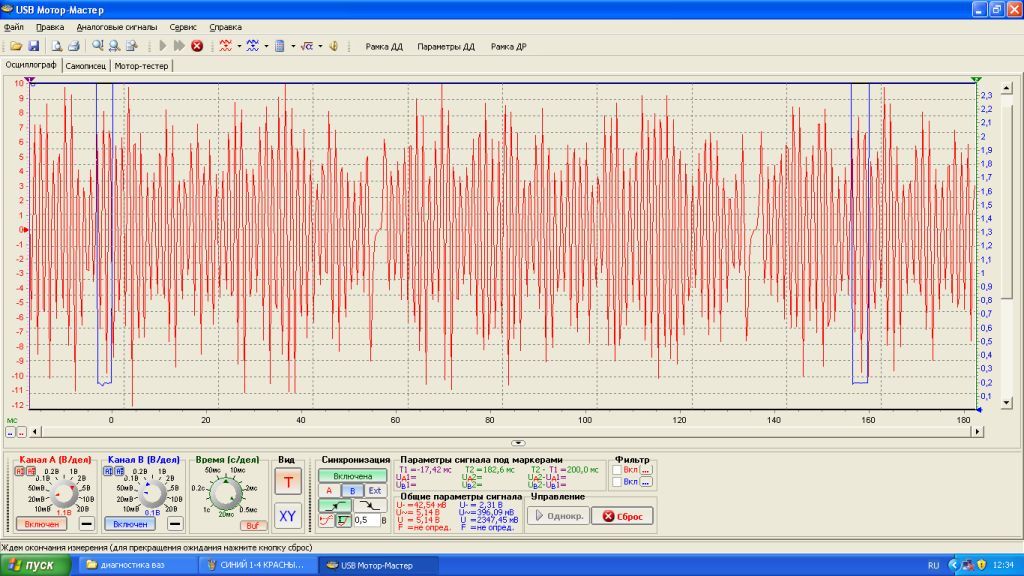Image resolution: width=1024 pixels, height=576 pixels.
Task: Switch view to XY mode
Action: coord(287,516)
